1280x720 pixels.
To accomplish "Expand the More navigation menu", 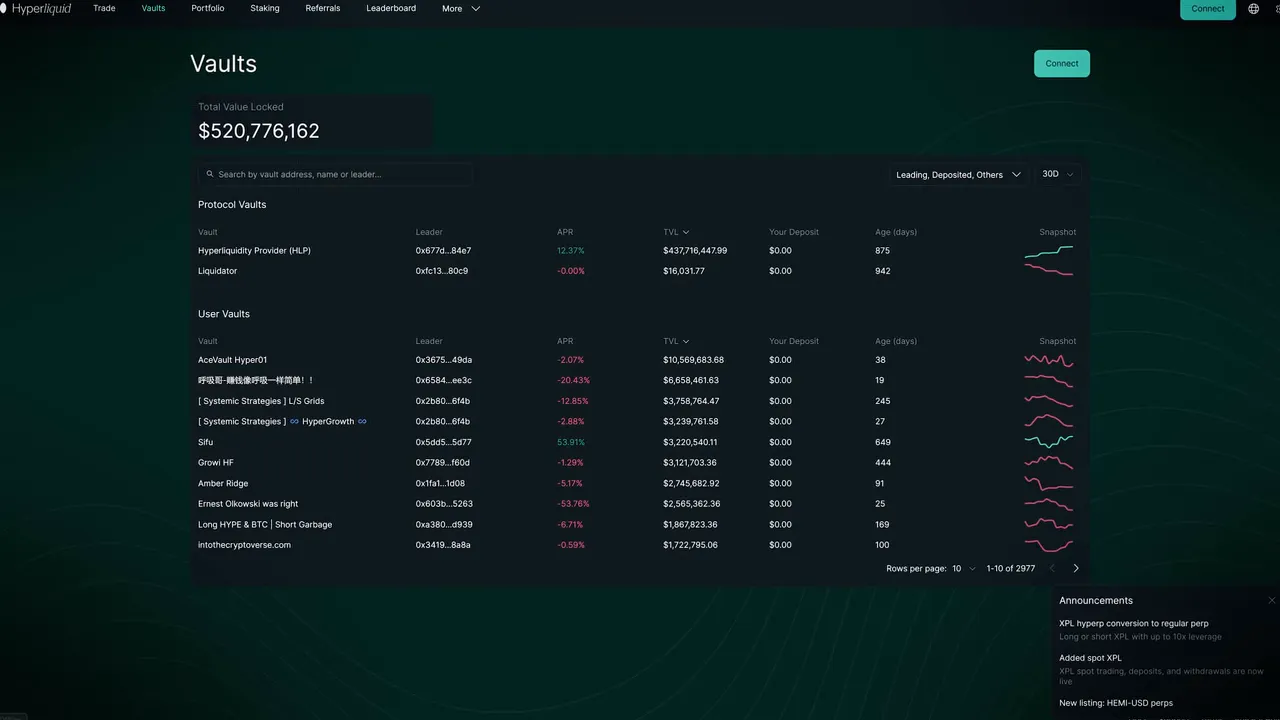I will 461,8.
